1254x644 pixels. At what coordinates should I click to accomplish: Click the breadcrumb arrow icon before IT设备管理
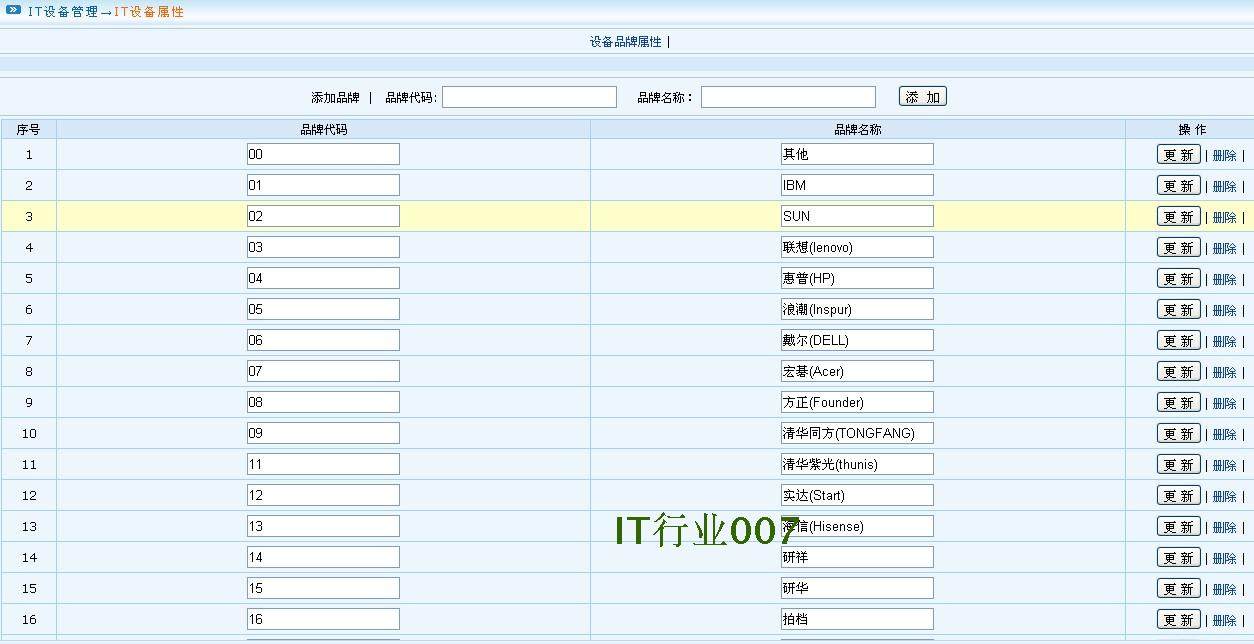13,11
